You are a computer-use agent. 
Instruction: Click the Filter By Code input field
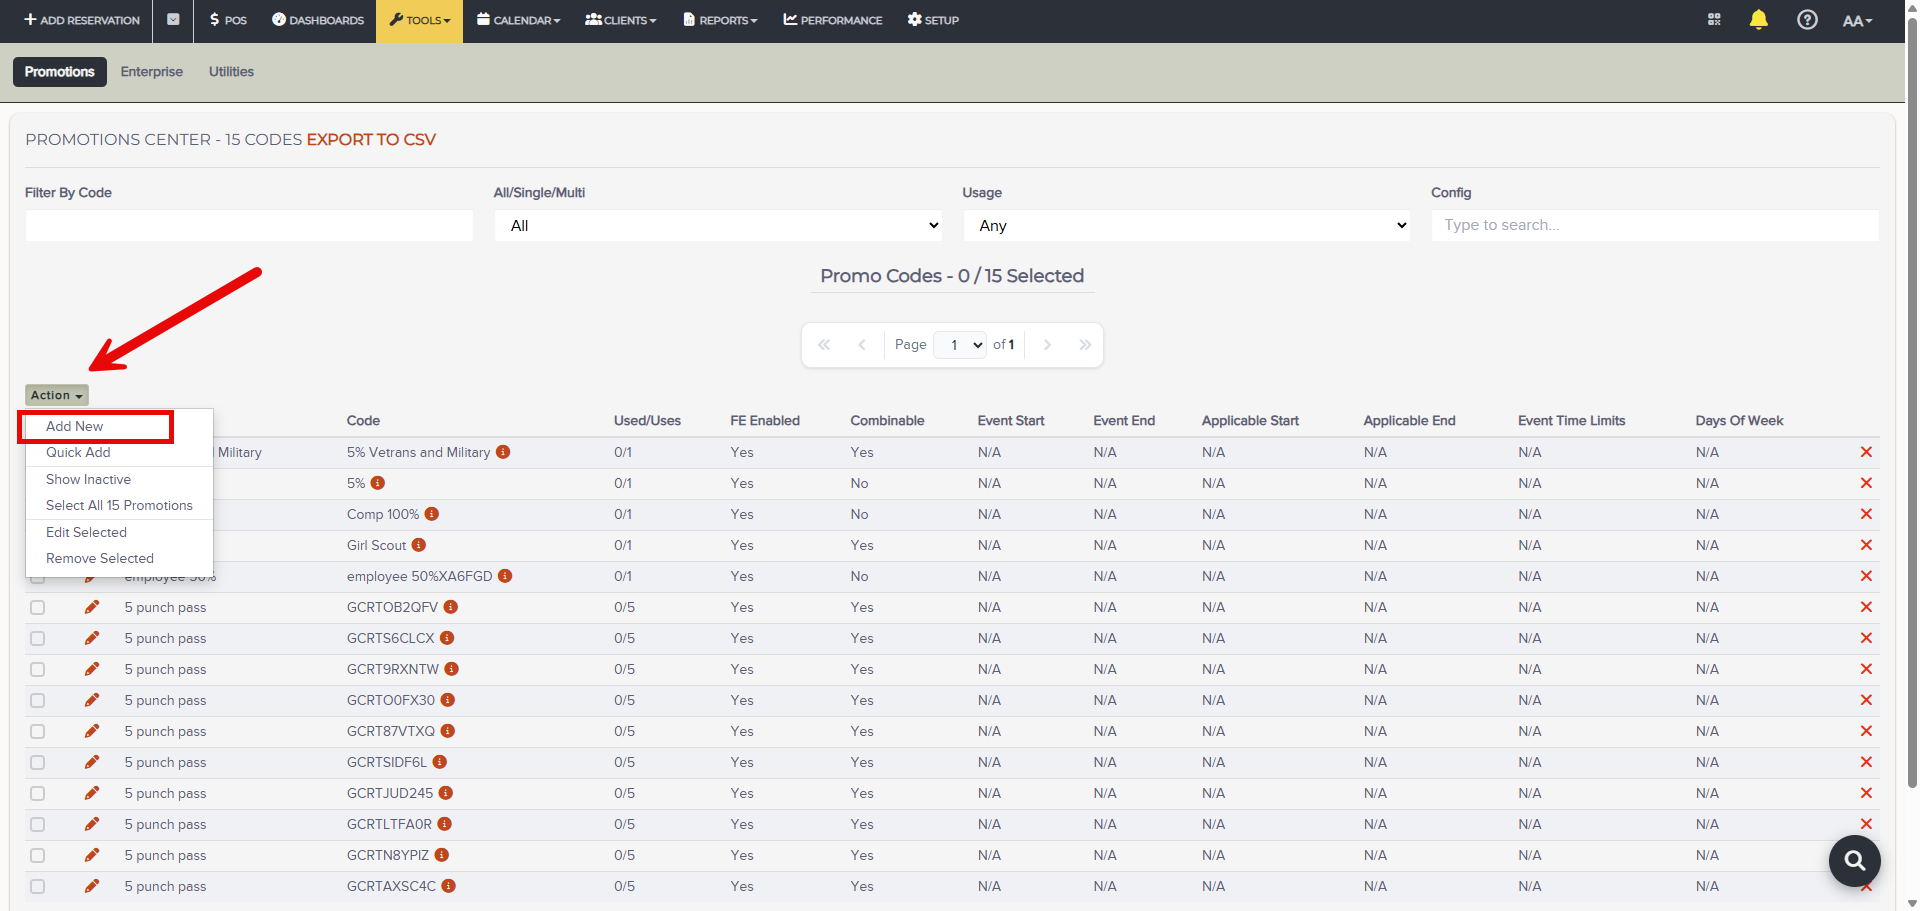click(x=249, y=225)
